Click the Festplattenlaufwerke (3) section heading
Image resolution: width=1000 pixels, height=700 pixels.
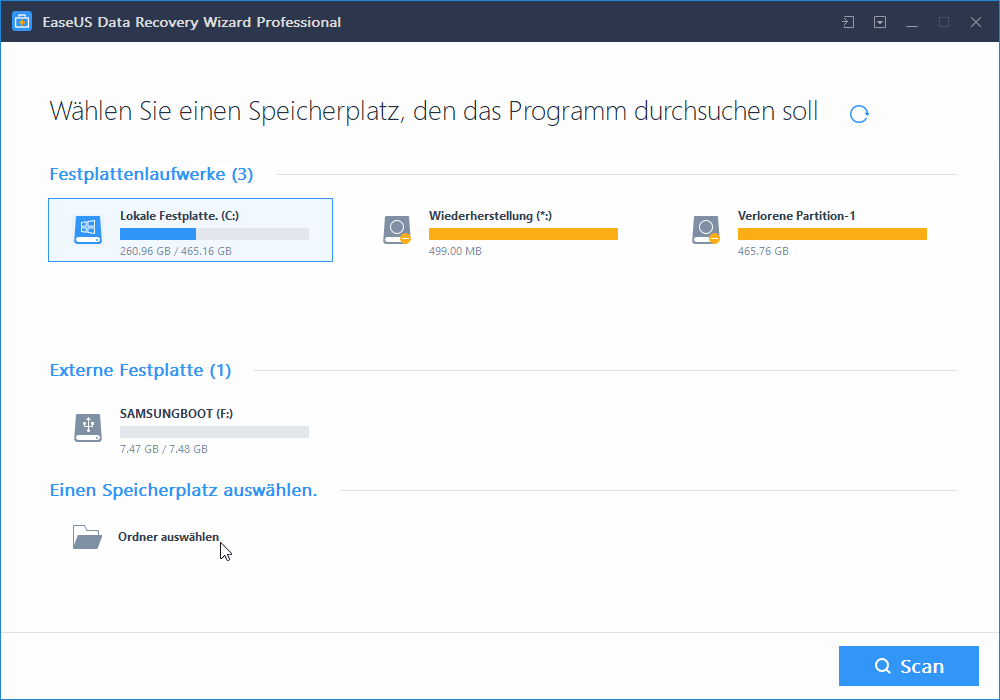(152, 174)
